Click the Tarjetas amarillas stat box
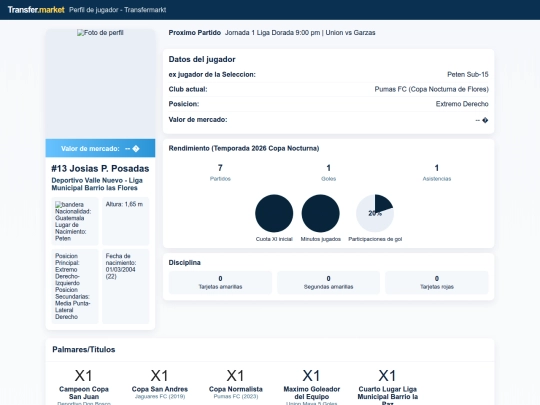Viewport: 540px width, 405px height. point(220,282)
